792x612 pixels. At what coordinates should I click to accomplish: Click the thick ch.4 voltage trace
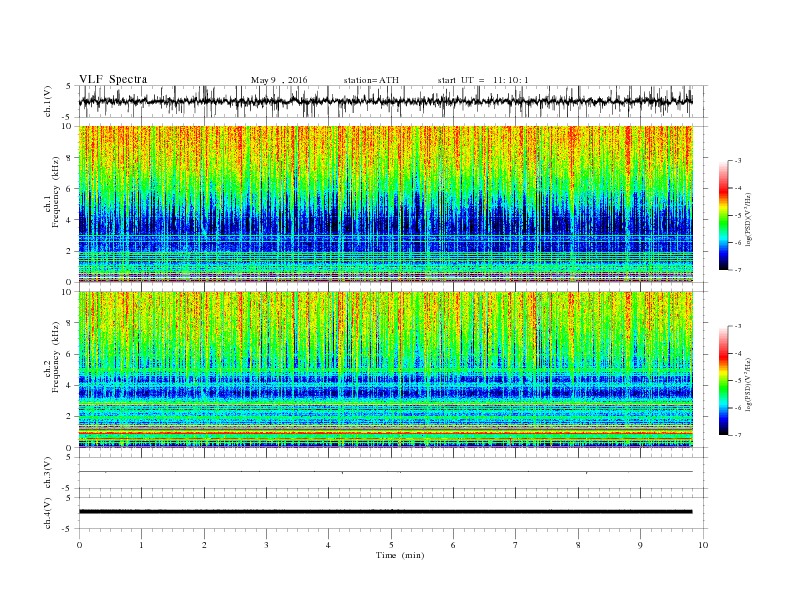pos(385,512)
